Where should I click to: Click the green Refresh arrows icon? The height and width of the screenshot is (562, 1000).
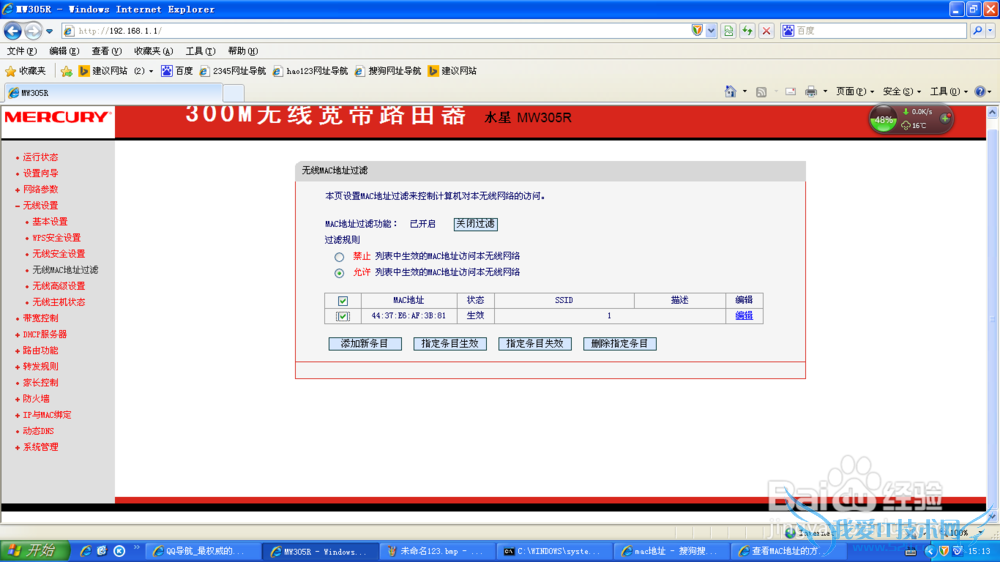click(x=747, y=31)
